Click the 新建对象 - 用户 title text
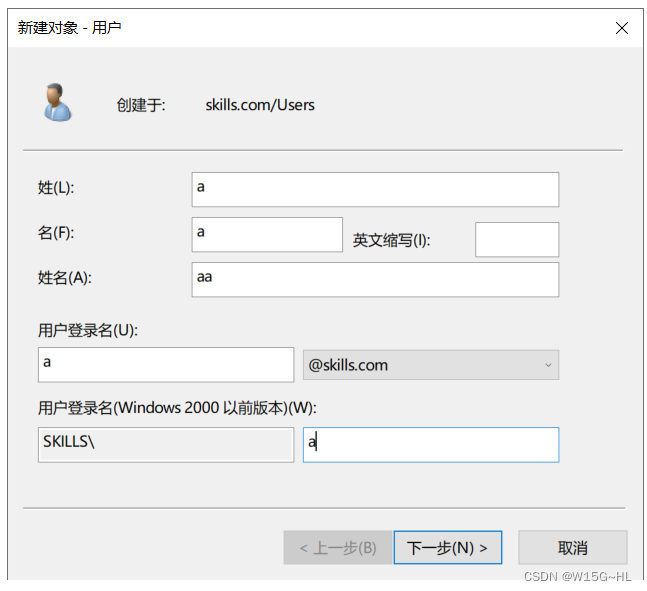 tap(69, 28)
